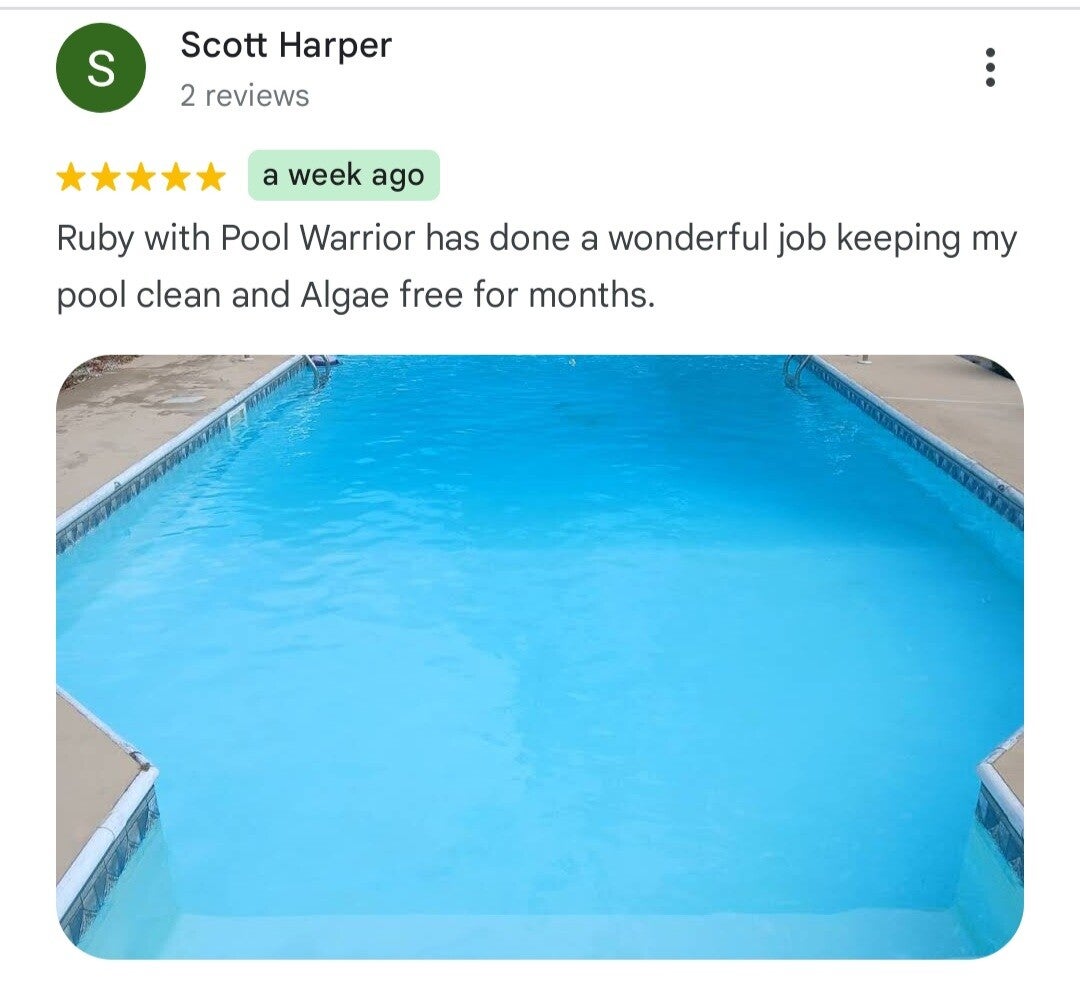View the "2 reviews" count link
The image size is (1080, 987).
tap(245, 96)
